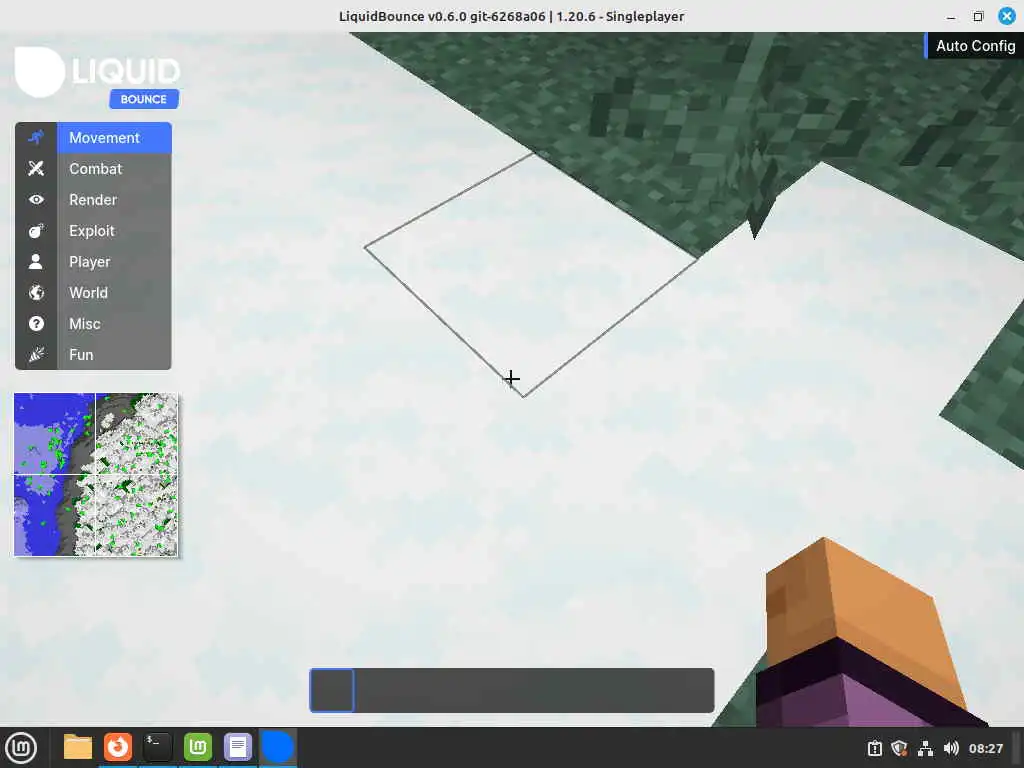Click the Fun party popper icon
The width and height of the screenshot is (1024, 768).
36,355
